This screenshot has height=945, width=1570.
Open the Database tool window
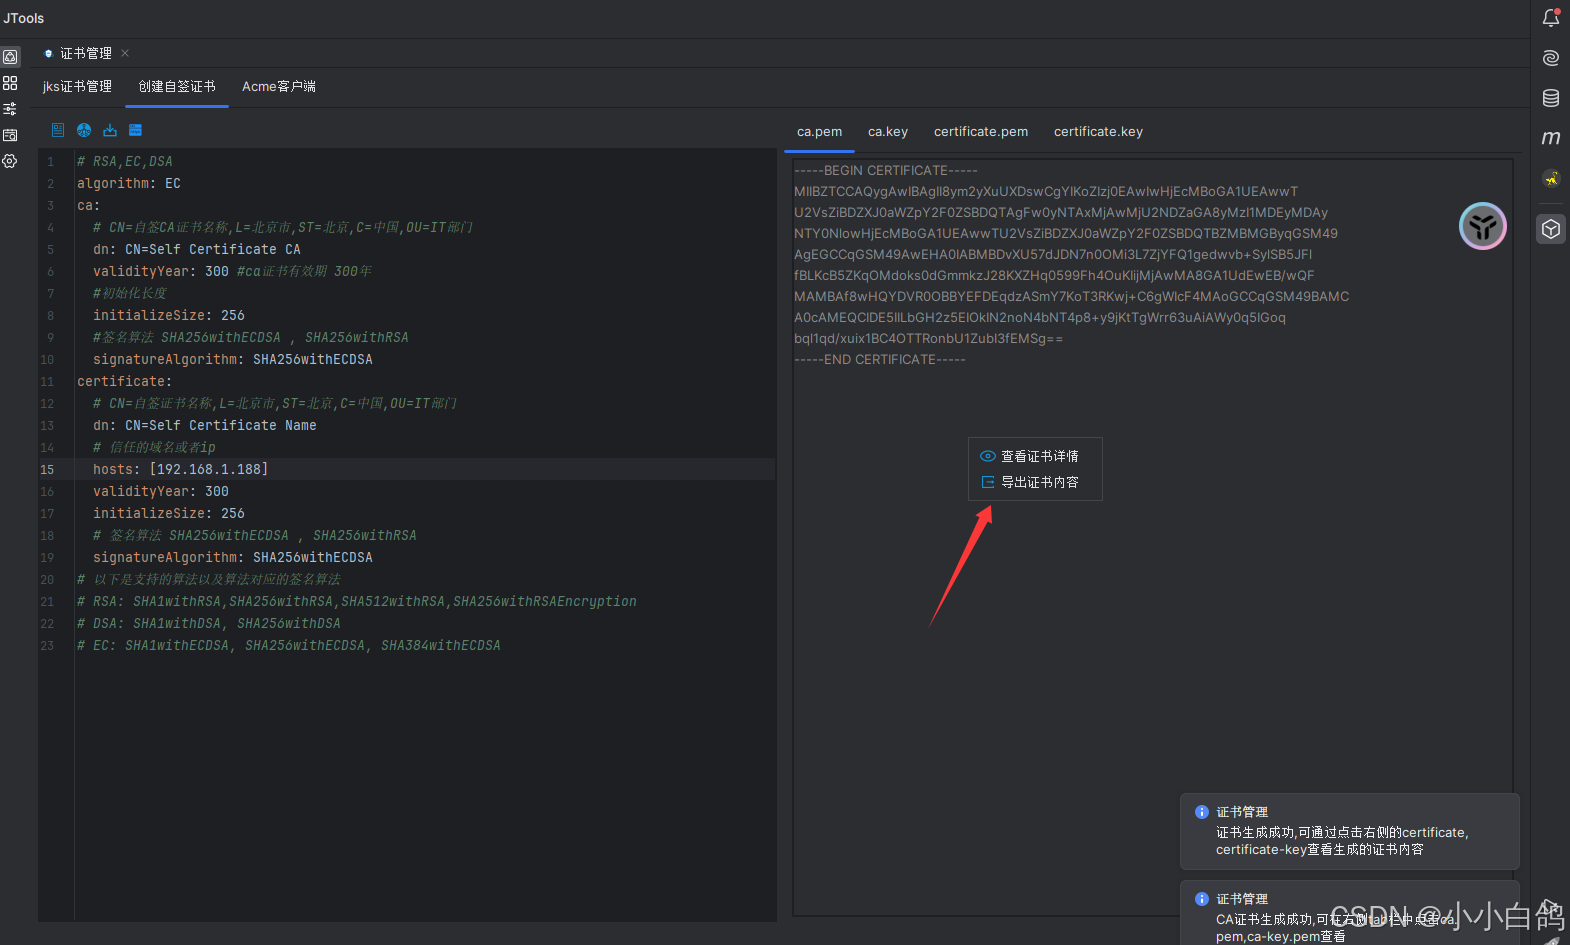1551,98
